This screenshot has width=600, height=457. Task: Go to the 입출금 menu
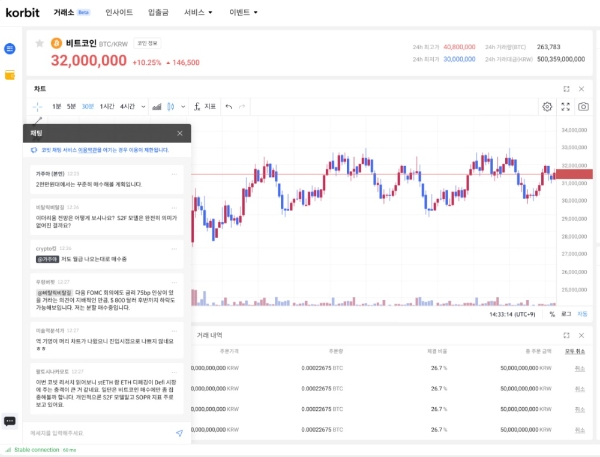click(158, 12)
